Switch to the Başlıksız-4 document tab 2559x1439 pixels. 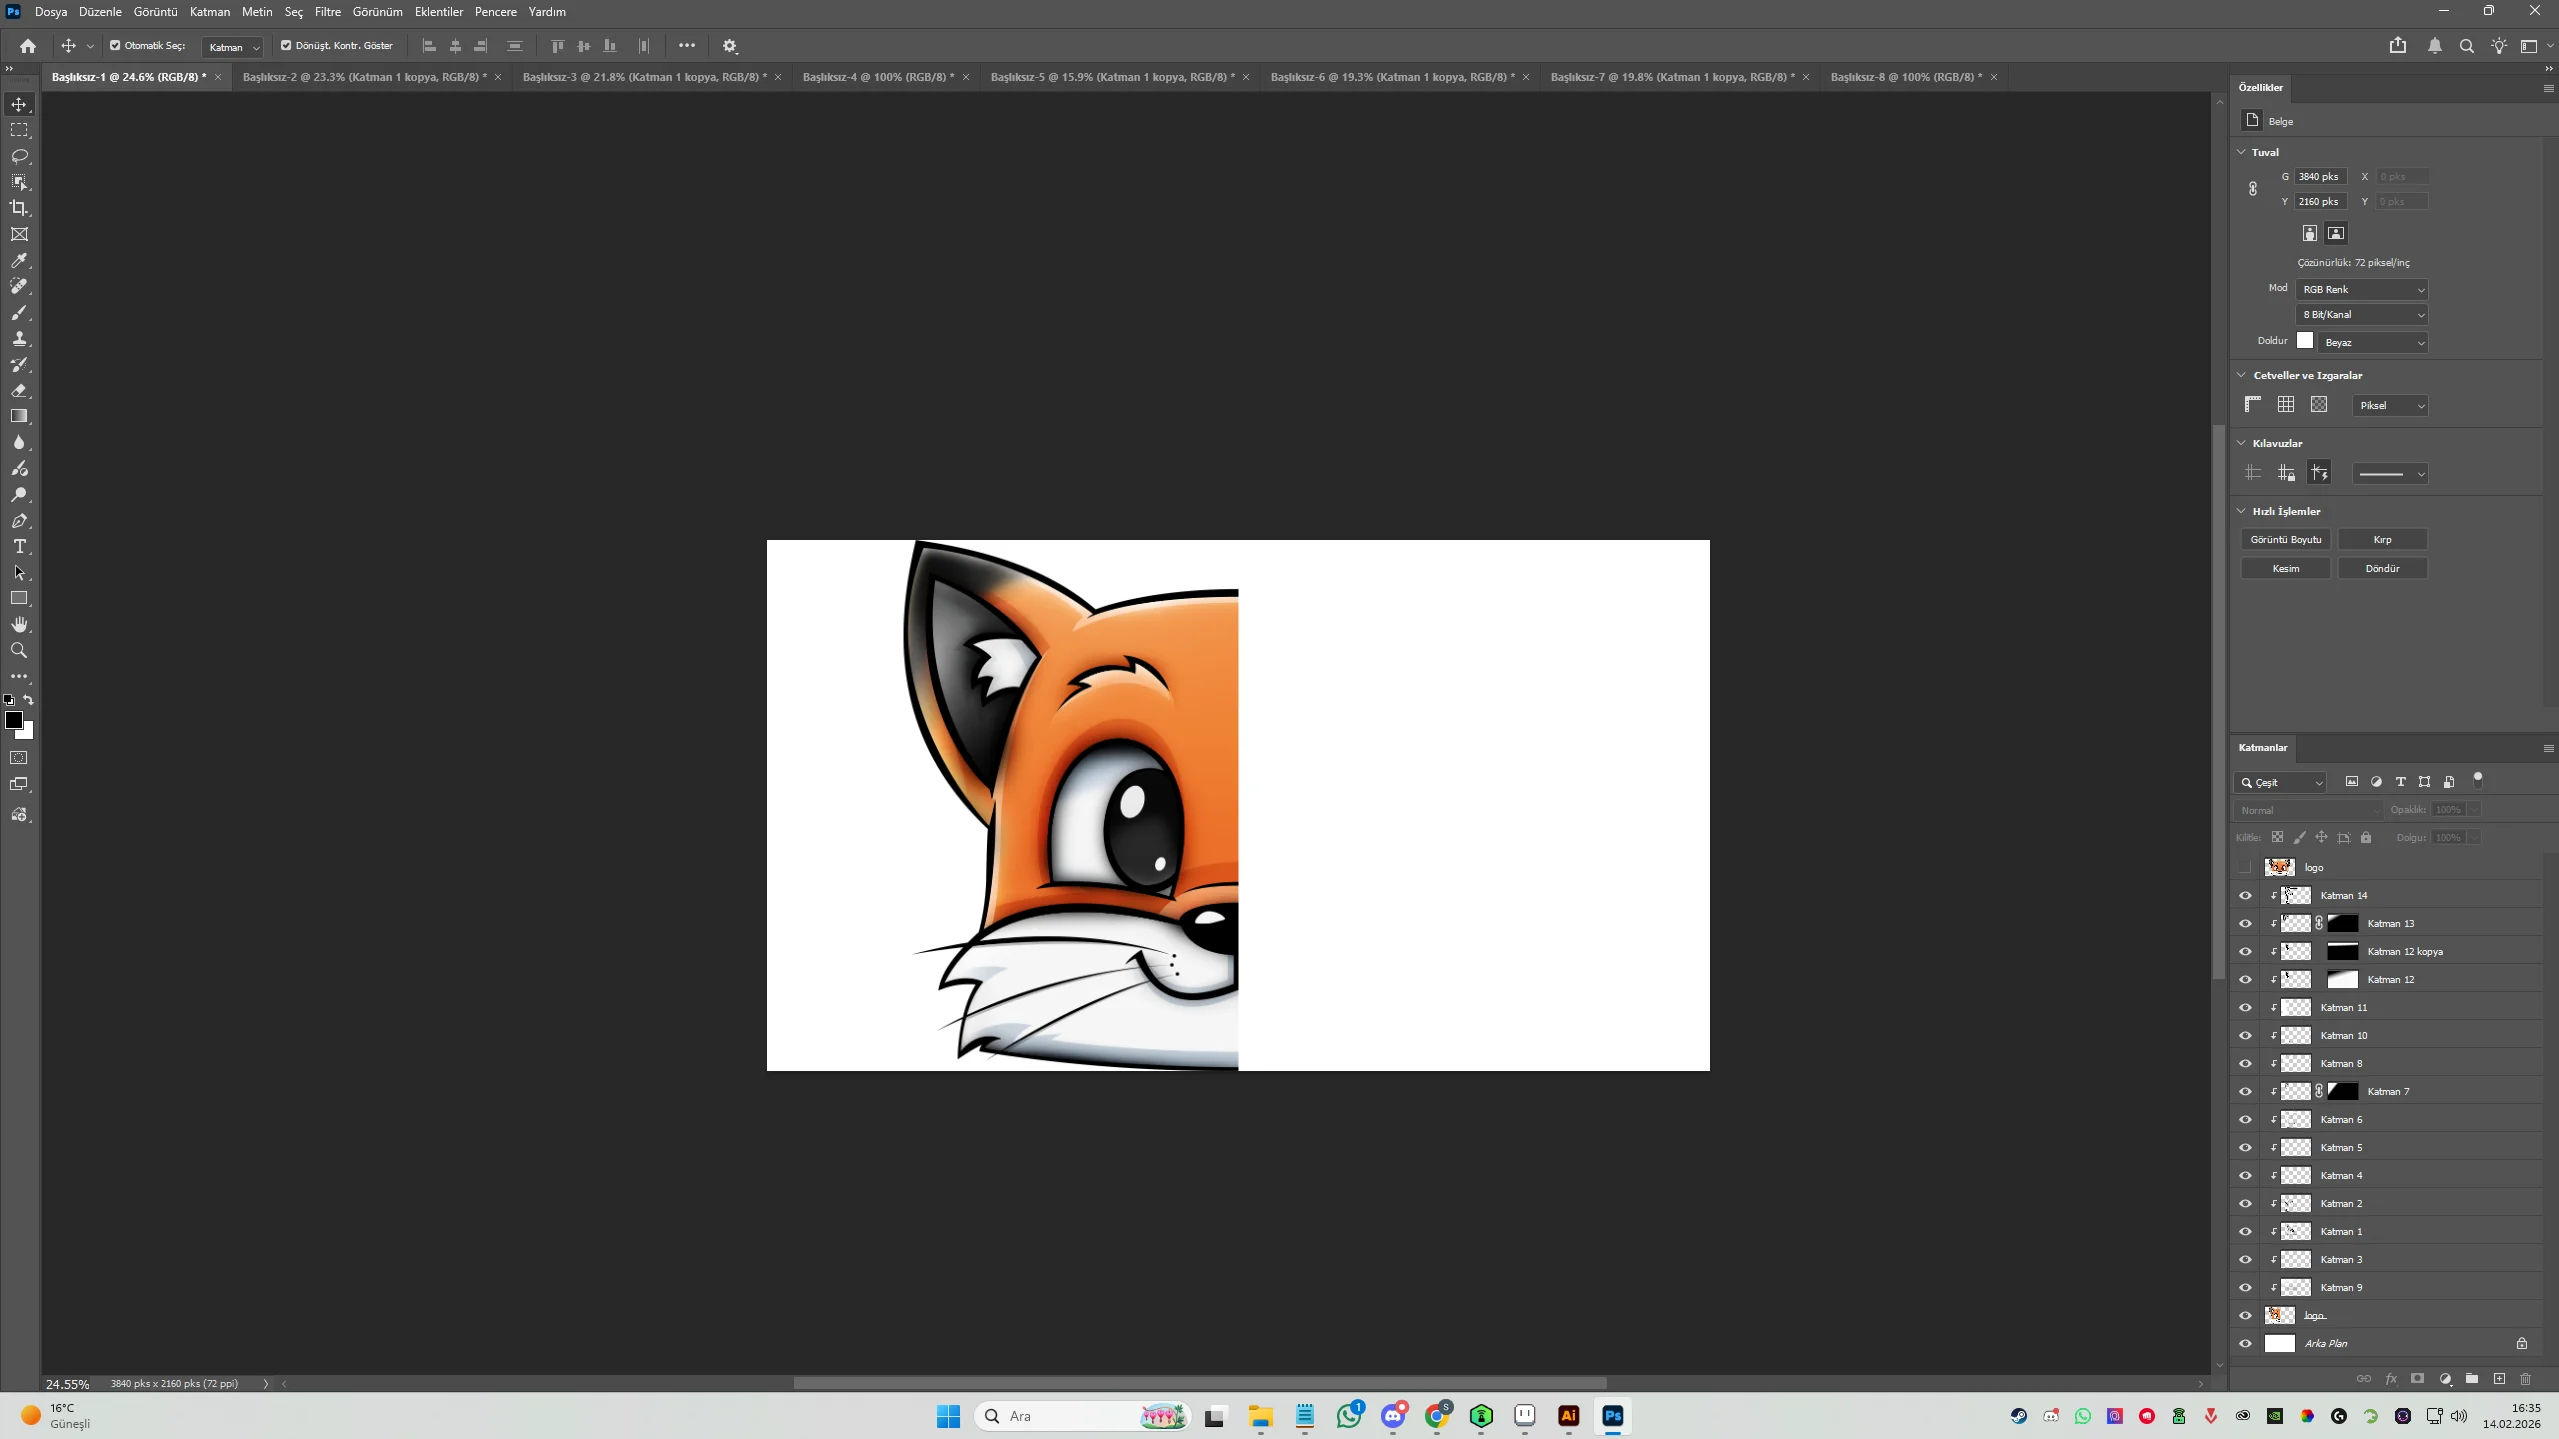pos(878,77)
